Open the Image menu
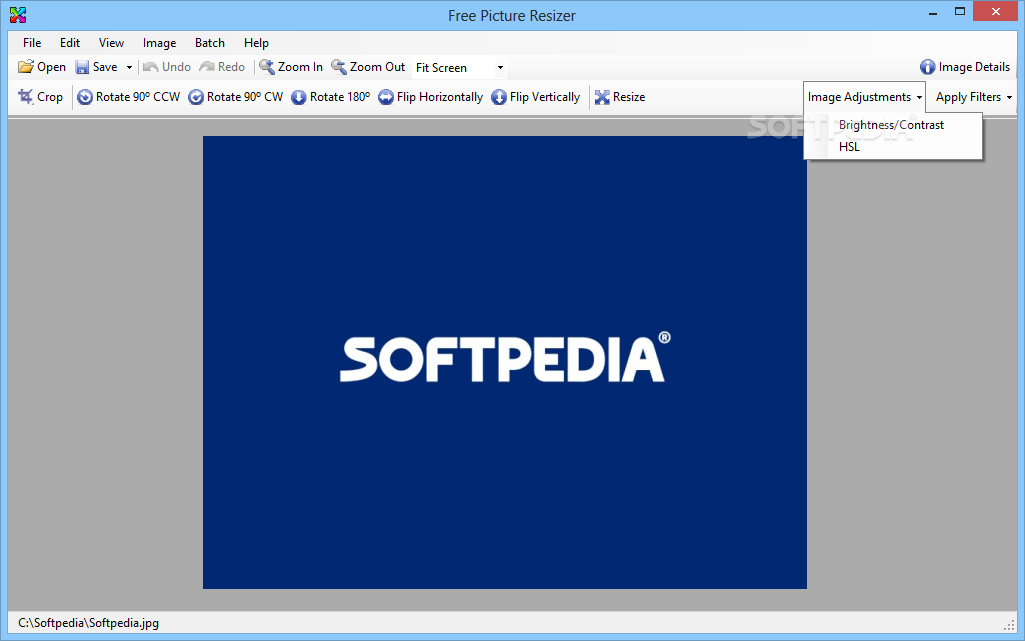1025x641 pixels. pos(160,42)
